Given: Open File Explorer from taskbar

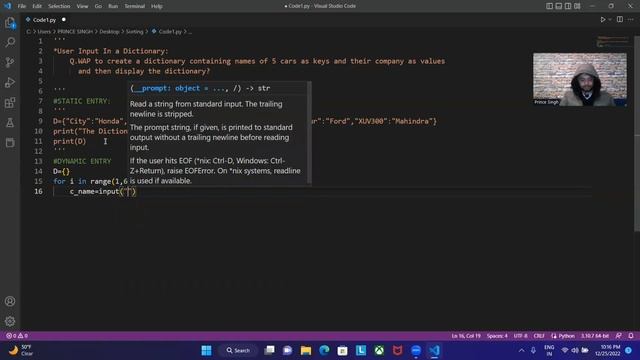Looking at the screenshot, I should click(x=306, y=350).
